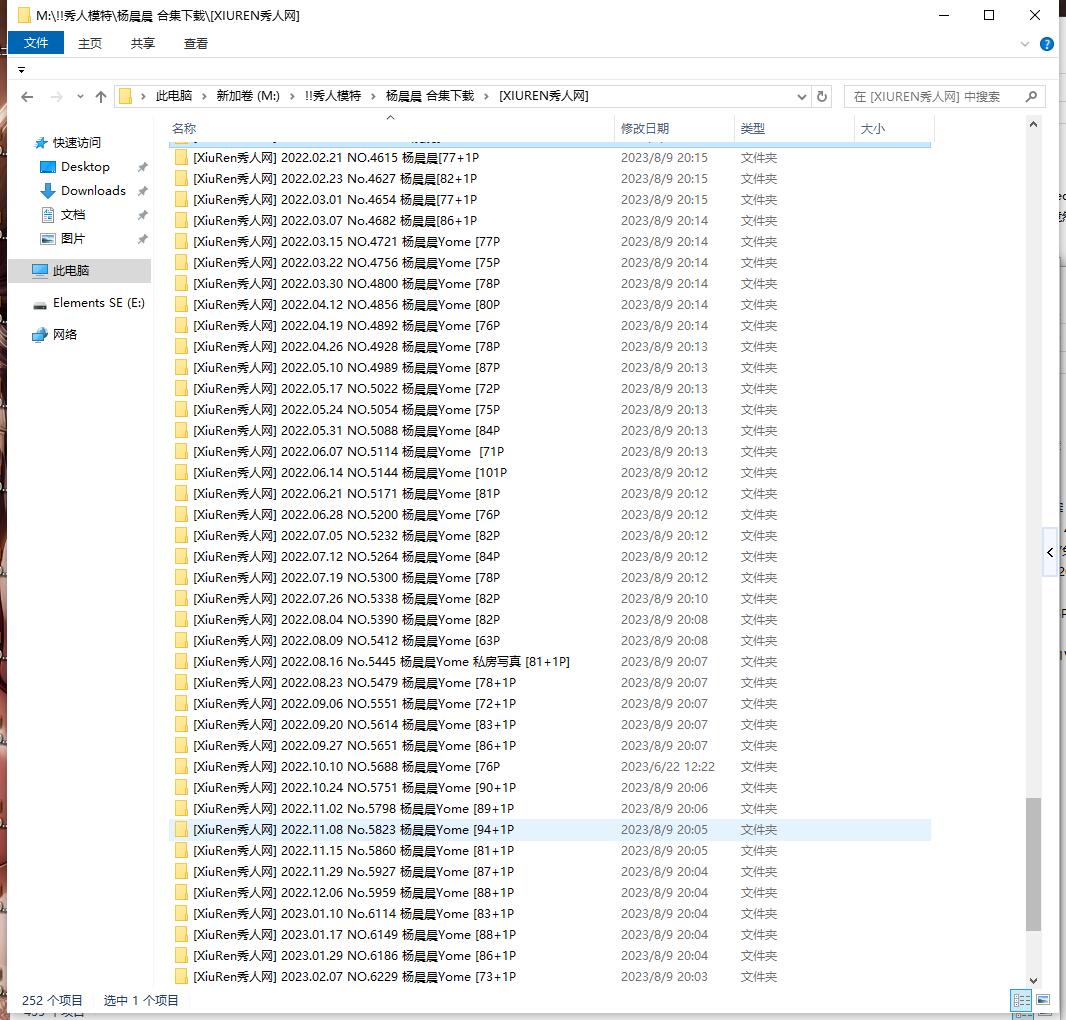Go up one folder level
Viewport: 1066px width, 1020px height.
click(101, 97)
